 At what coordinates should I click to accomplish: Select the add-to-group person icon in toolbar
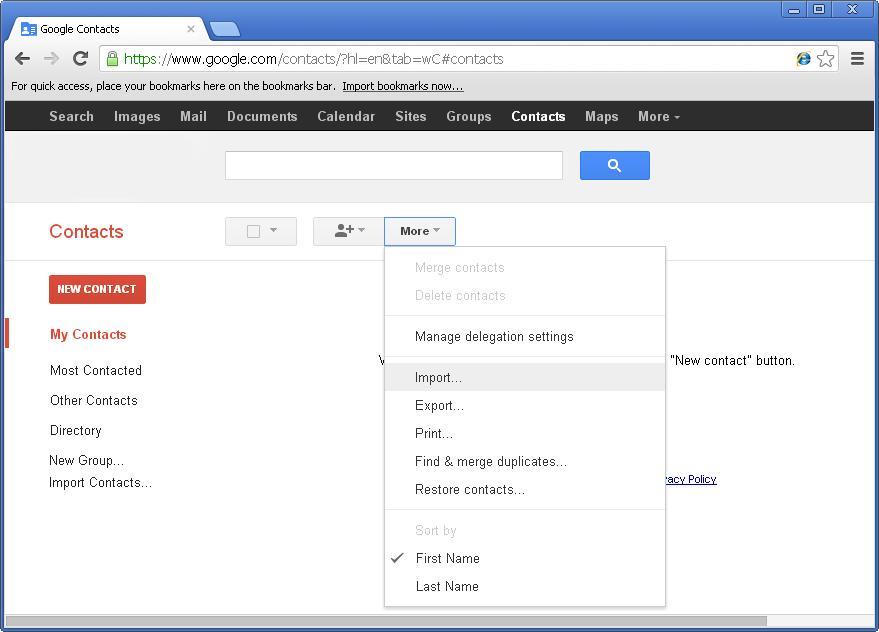347,230
